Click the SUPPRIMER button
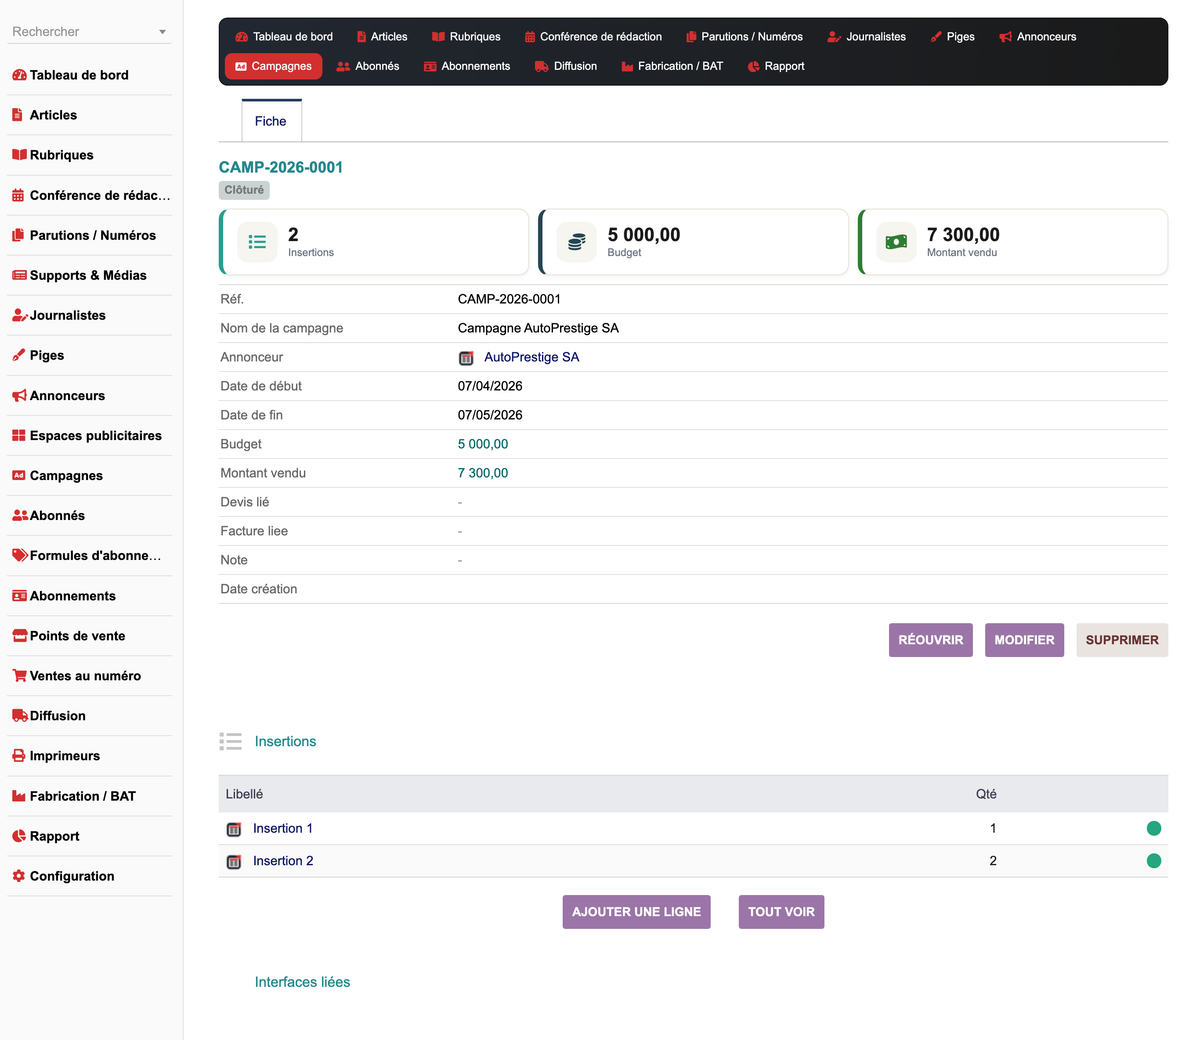This screenshot has height=1040, width=1200. coord(1122,640)
